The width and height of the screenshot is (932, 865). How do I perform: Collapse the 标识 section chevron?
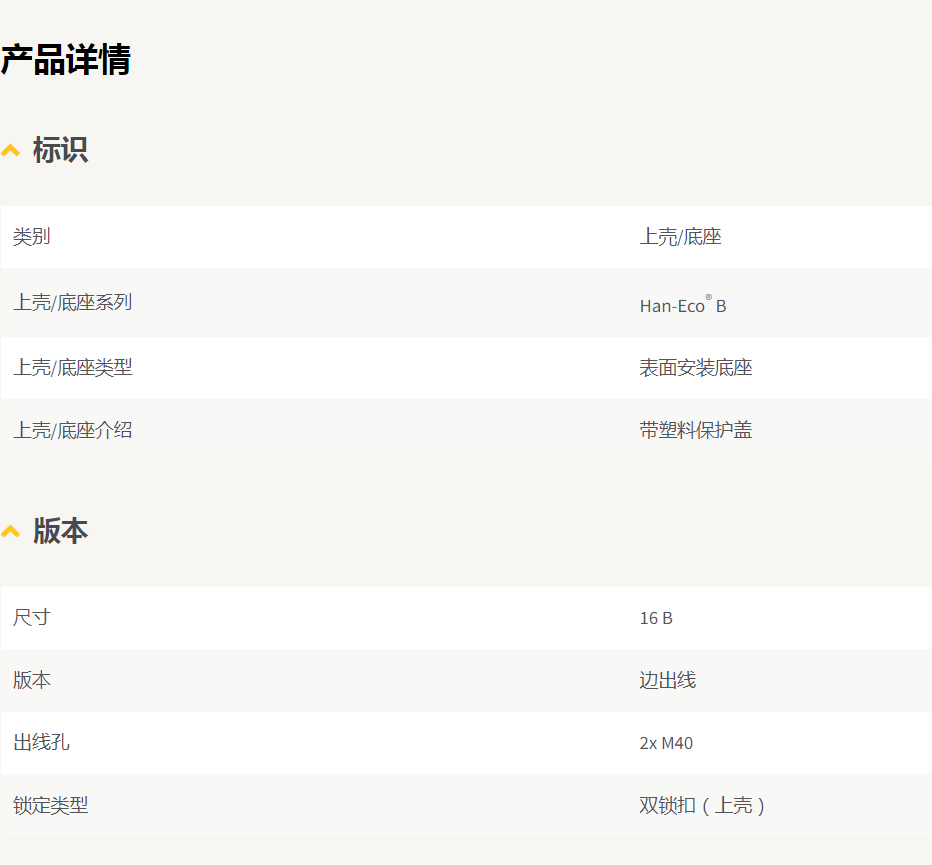(10, 150)
